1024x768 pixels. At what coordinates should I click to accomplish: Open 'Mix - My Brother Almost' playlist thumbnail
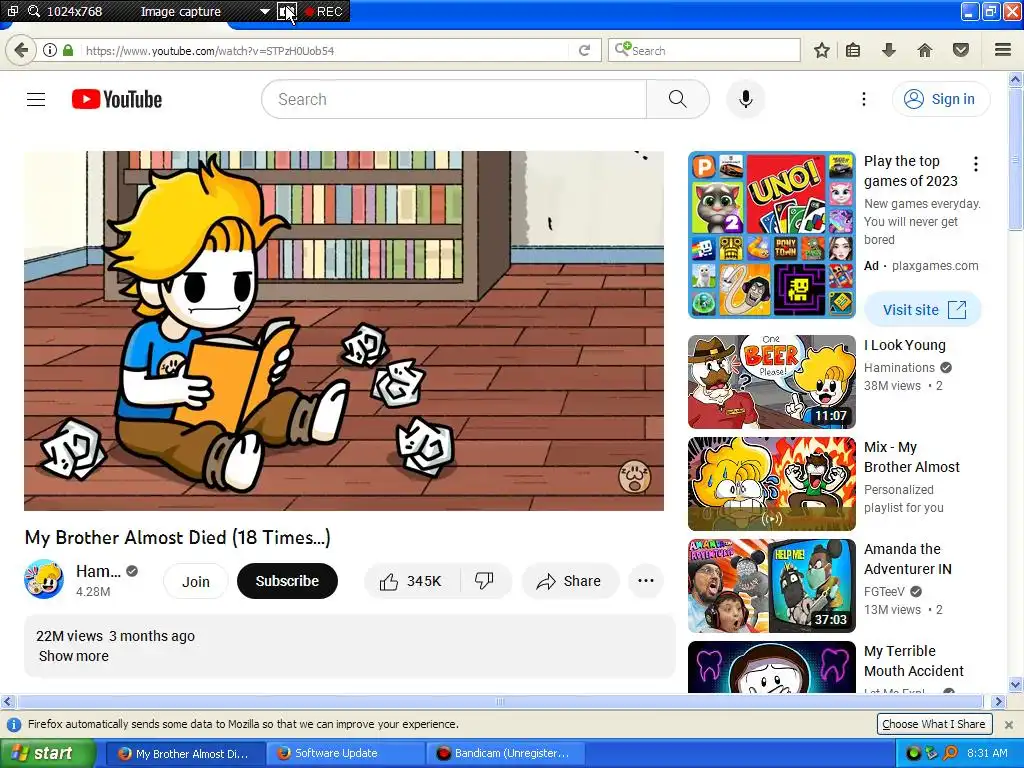pyautogui.click(x=771, y=484)
